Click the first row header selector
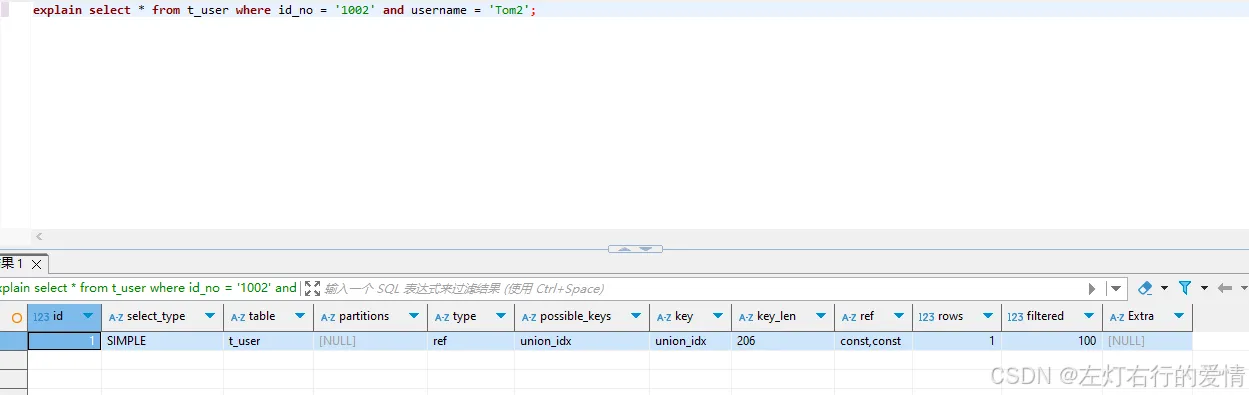Viewport: 1249px width, 395px height. 13,341
